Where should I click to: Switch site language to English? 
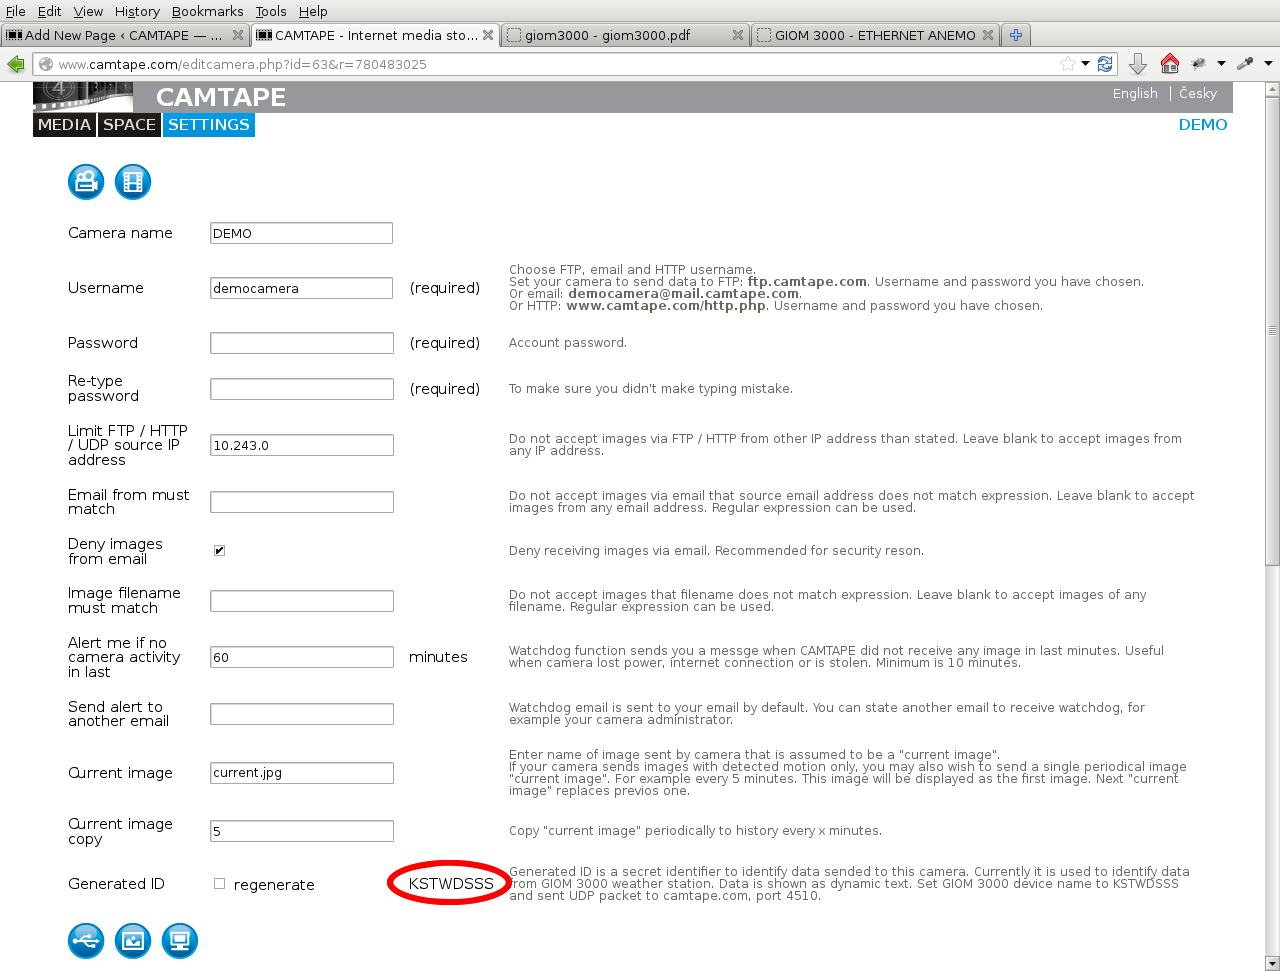(x=1135, y=93)
